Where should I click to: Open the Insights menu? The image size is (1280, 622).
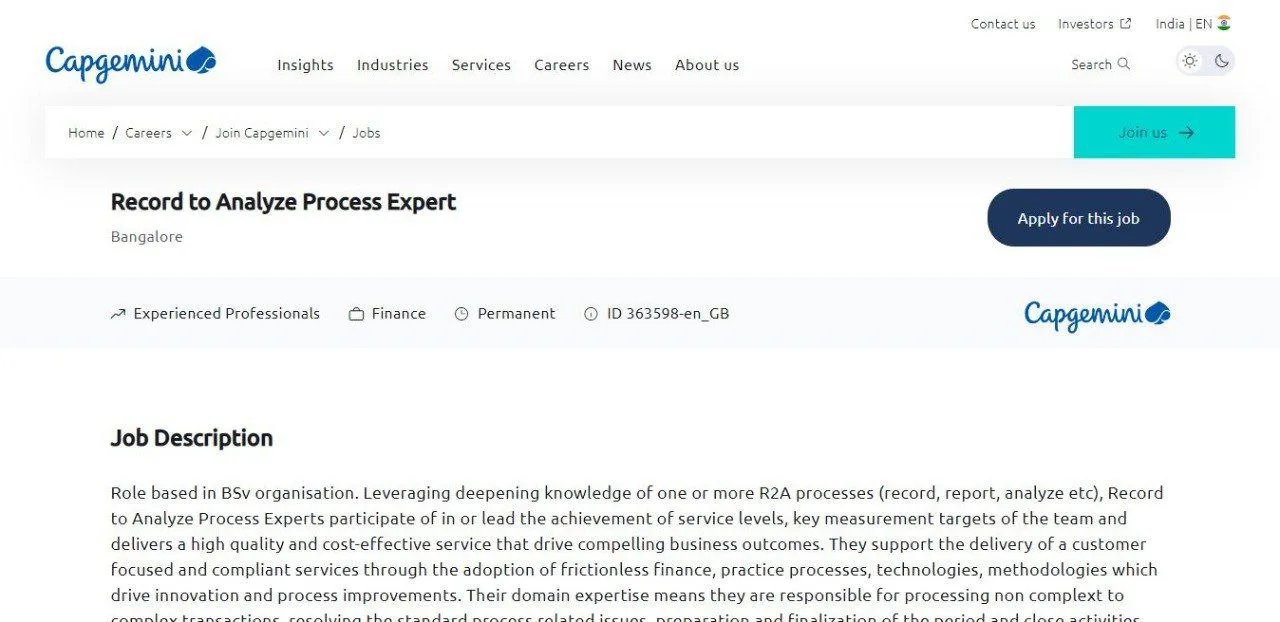(305, 65)
